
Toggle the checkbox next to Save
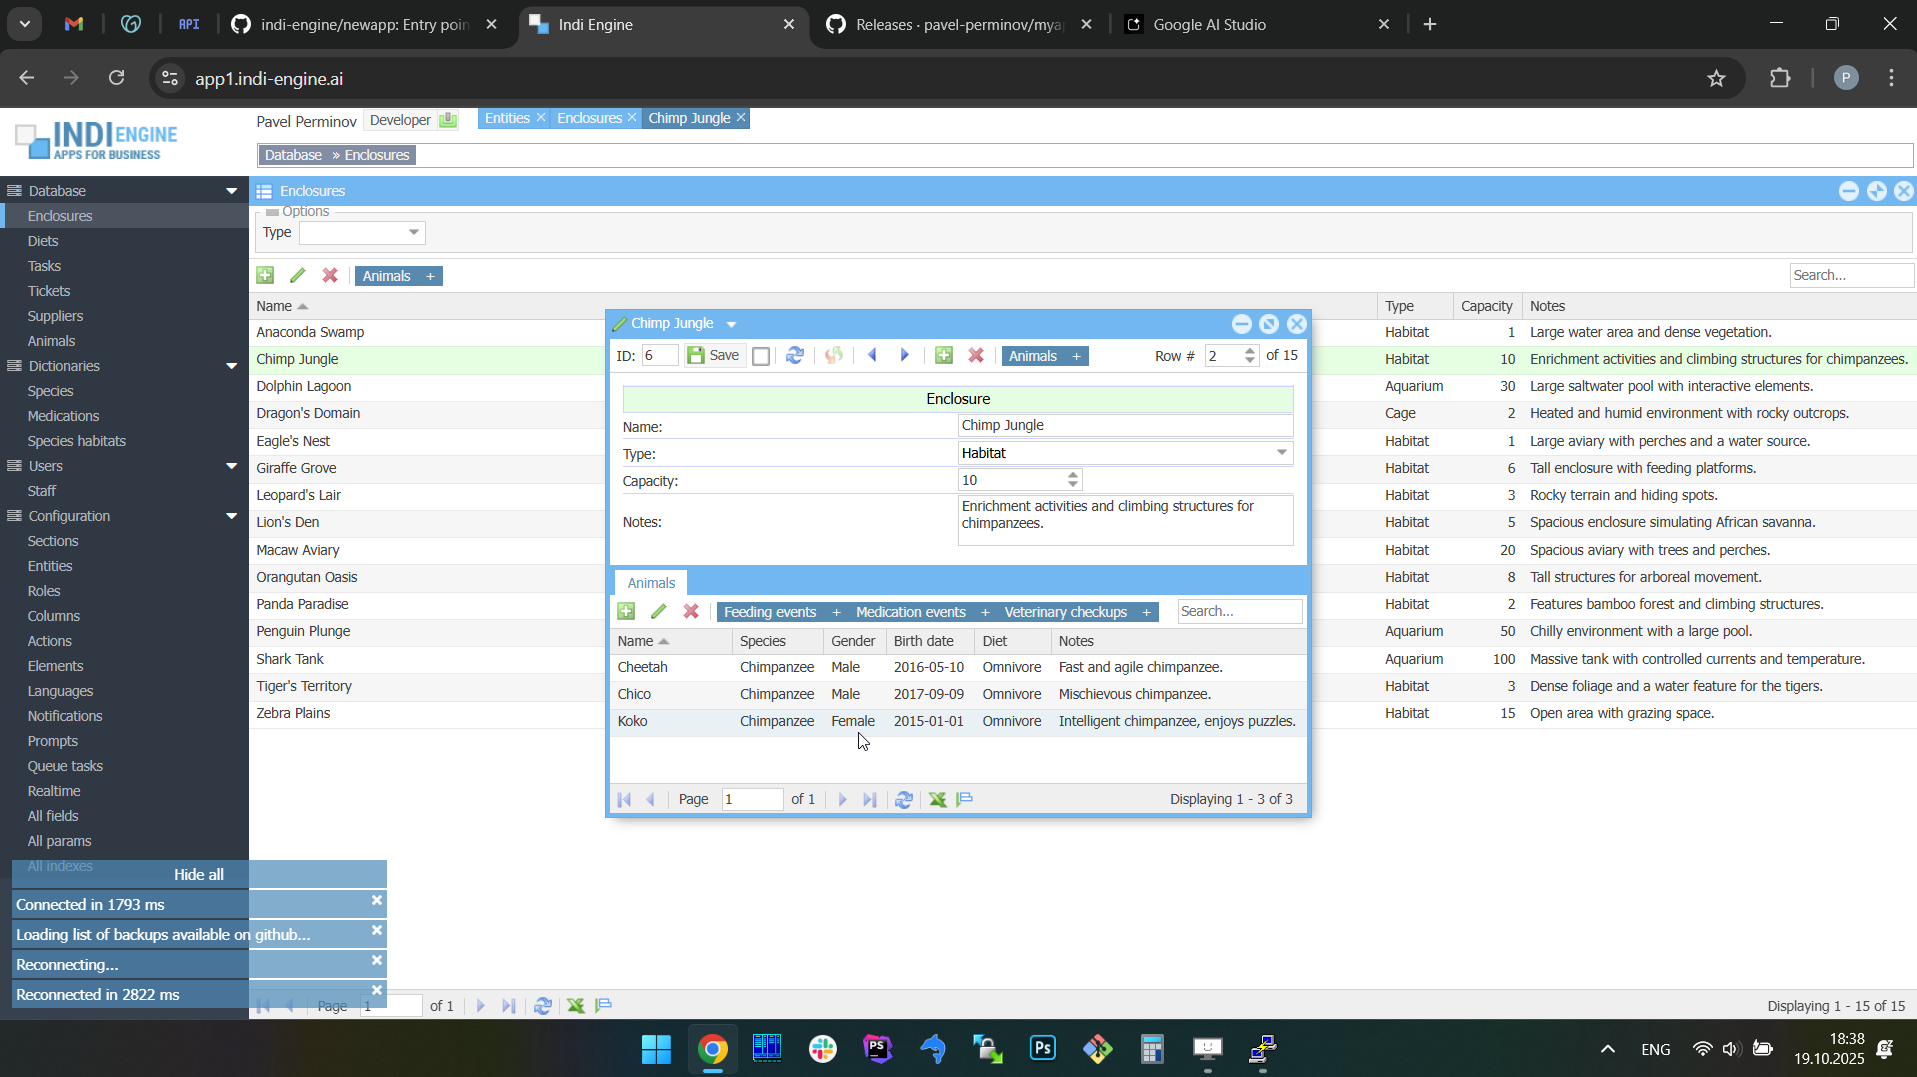761,357
